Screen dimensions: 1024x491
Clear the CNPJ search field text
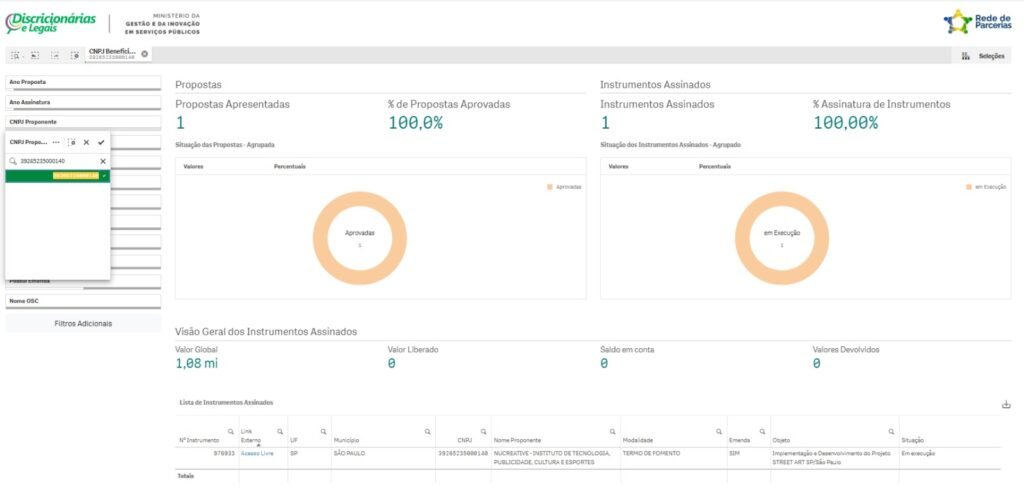click(x=102, y=161)
